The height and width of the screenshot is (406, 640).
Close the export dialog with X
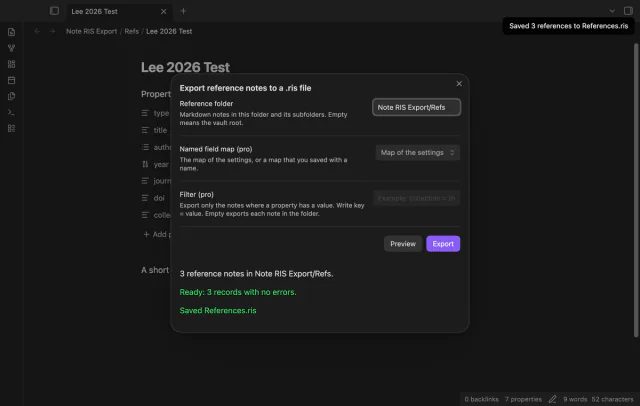(459, 84)
